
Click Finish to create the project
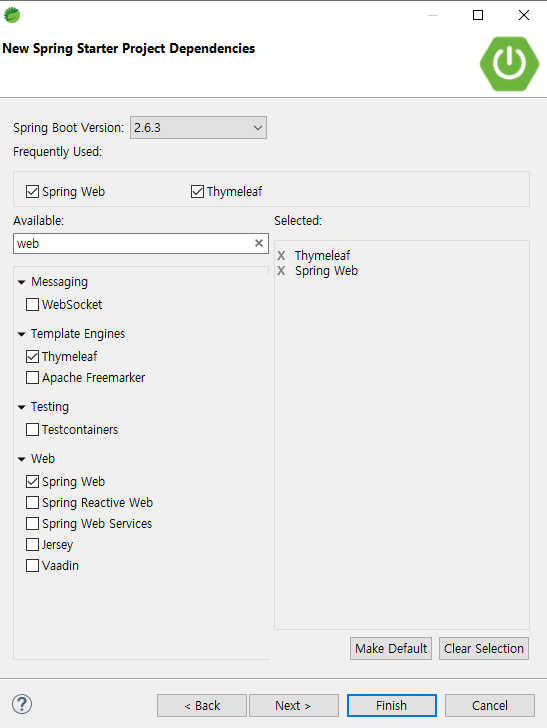pyautogui.click(x=391, y=706)
